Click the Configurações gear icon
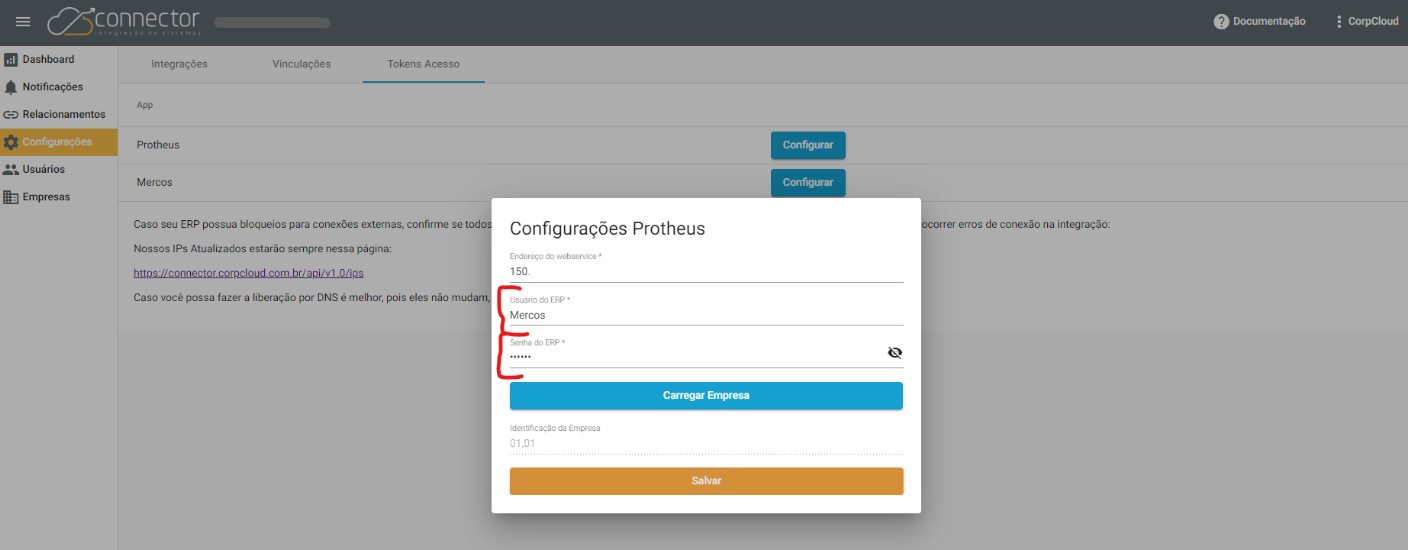The height and width of the screenshot is (550, 1408). (x=11, y=142)
